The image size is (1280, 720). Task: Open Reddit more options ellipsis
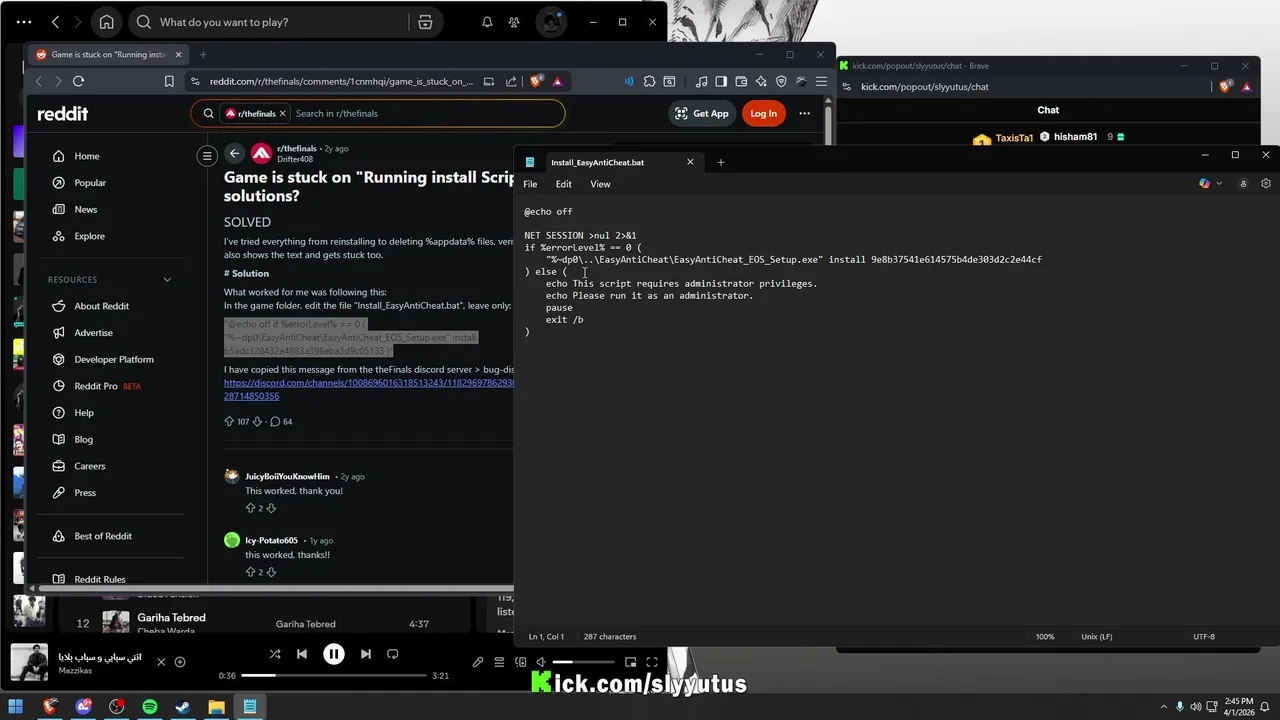[804, 113]
